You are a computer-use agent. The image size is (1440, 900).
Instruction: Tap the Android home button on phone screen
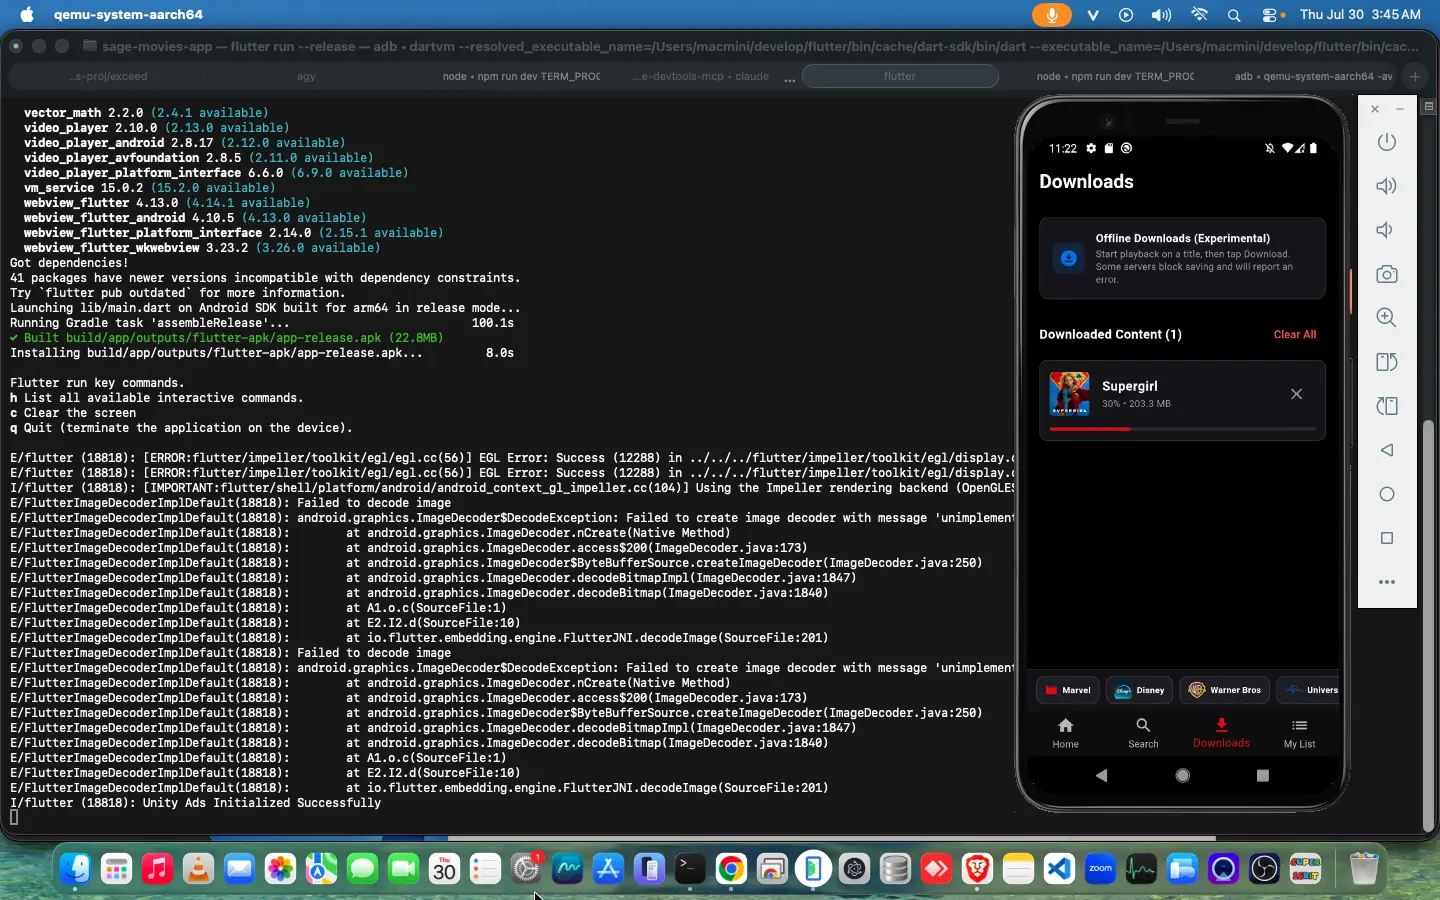coord(1183,775)
